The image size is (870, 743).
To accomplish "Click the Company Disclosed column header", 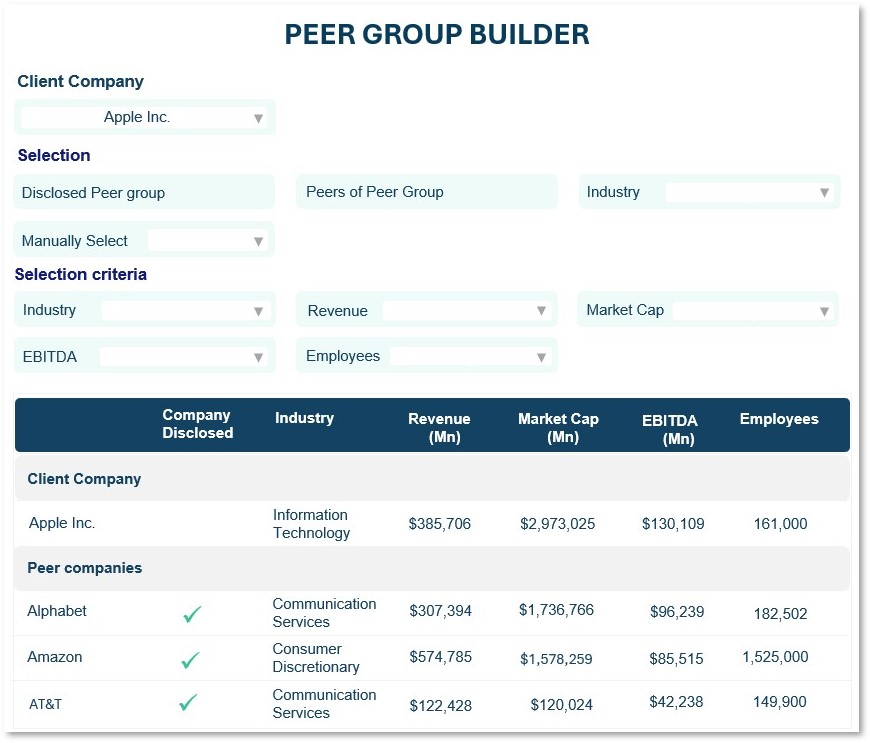I will pyautogui.click(x=197, y=424).
